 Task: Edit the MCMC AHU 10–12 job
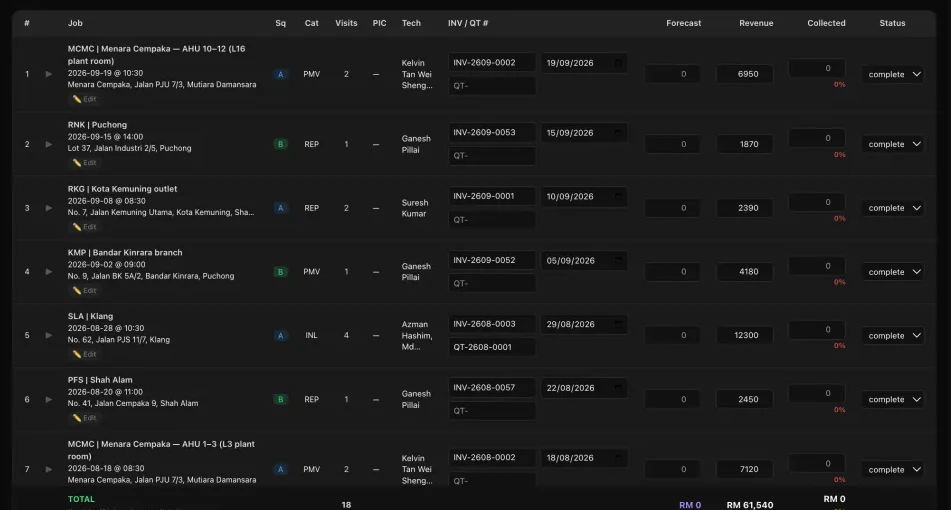point(85,99)
